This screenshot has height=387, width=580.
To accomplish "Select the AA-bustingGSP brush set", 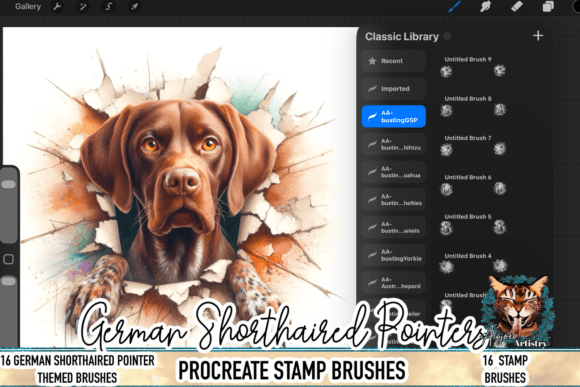I will (x=394, y=117).
